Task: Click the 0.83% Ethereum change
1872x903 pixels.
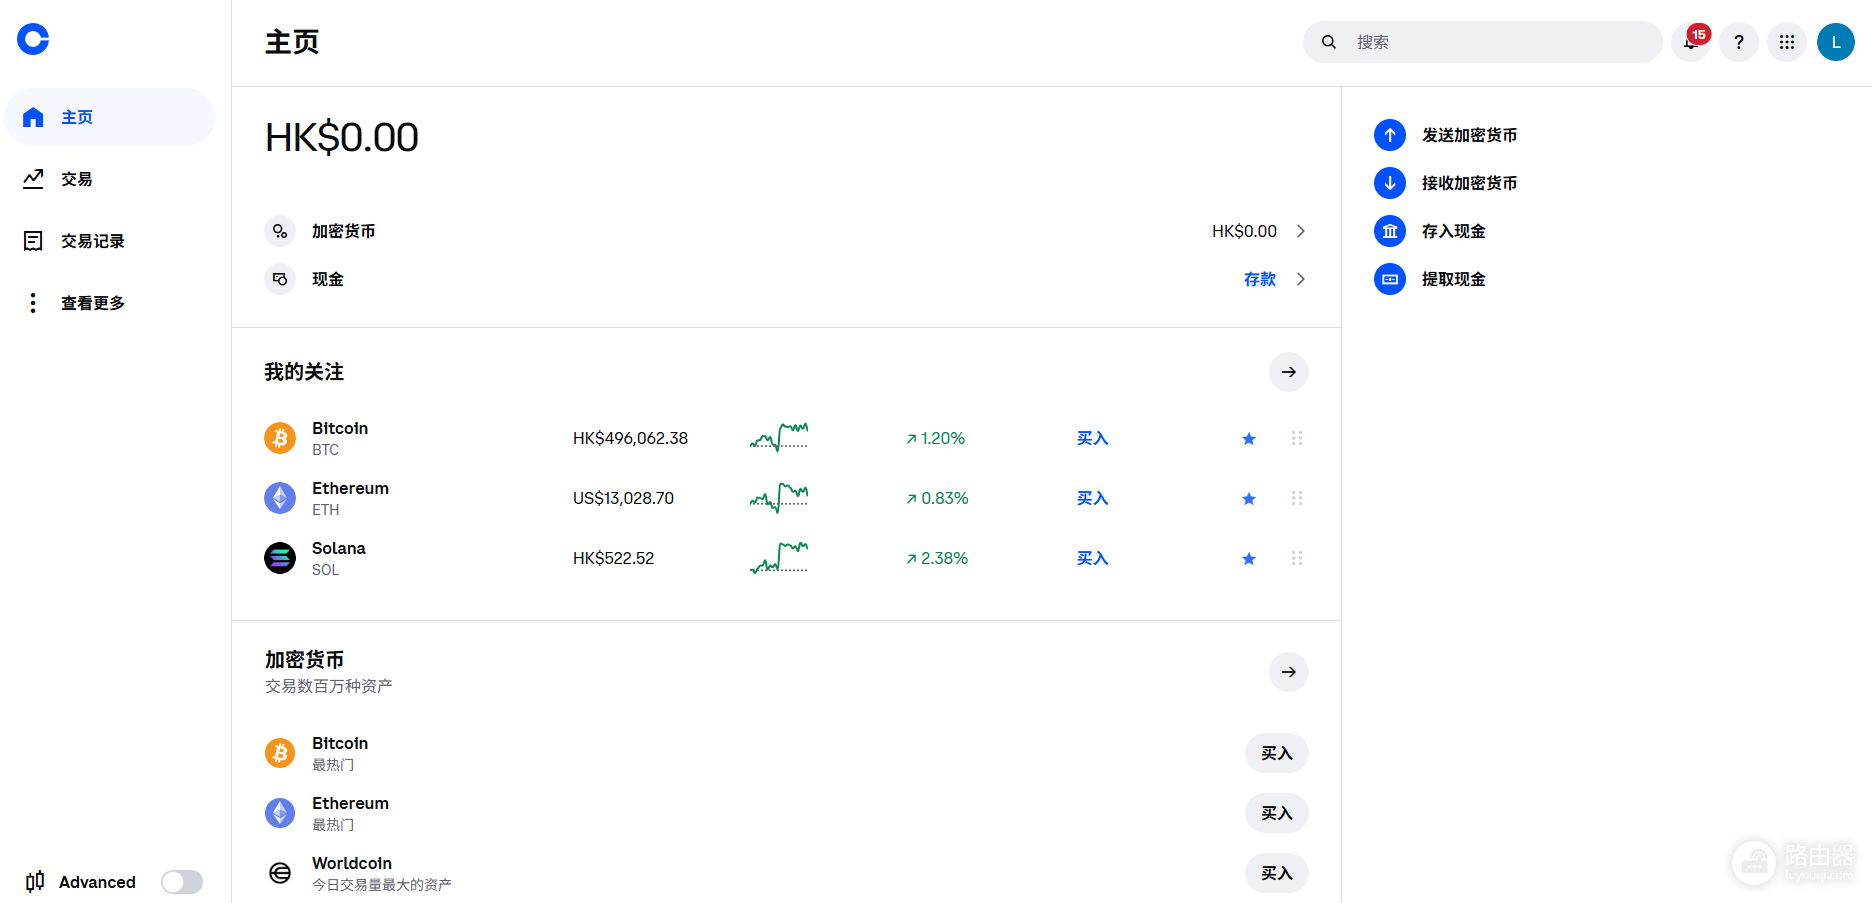Action: [x=938, y=498]
